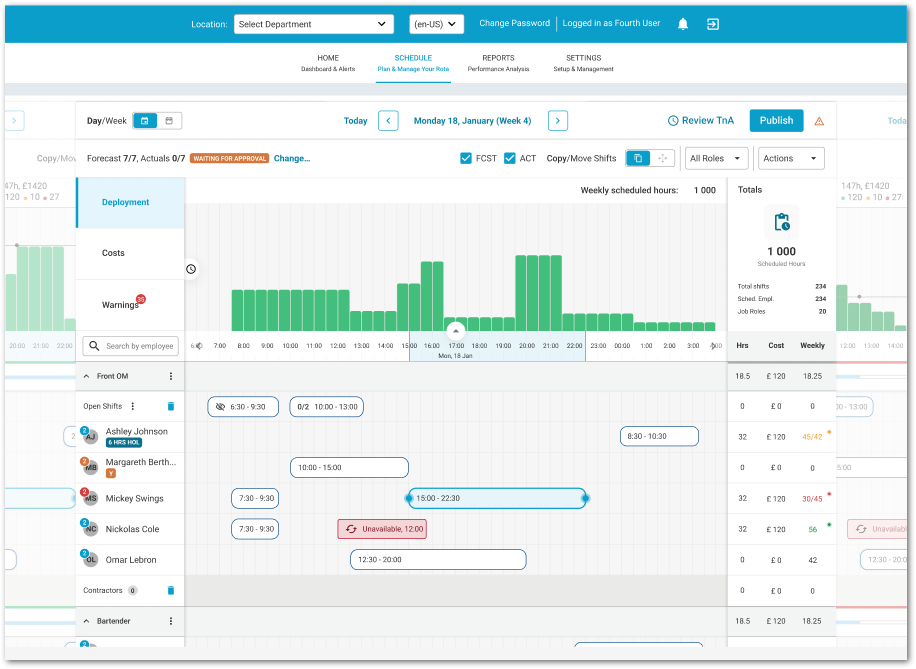Open the warning triangle next to Publish
916x669 pixels.
[x=819, y=121]
